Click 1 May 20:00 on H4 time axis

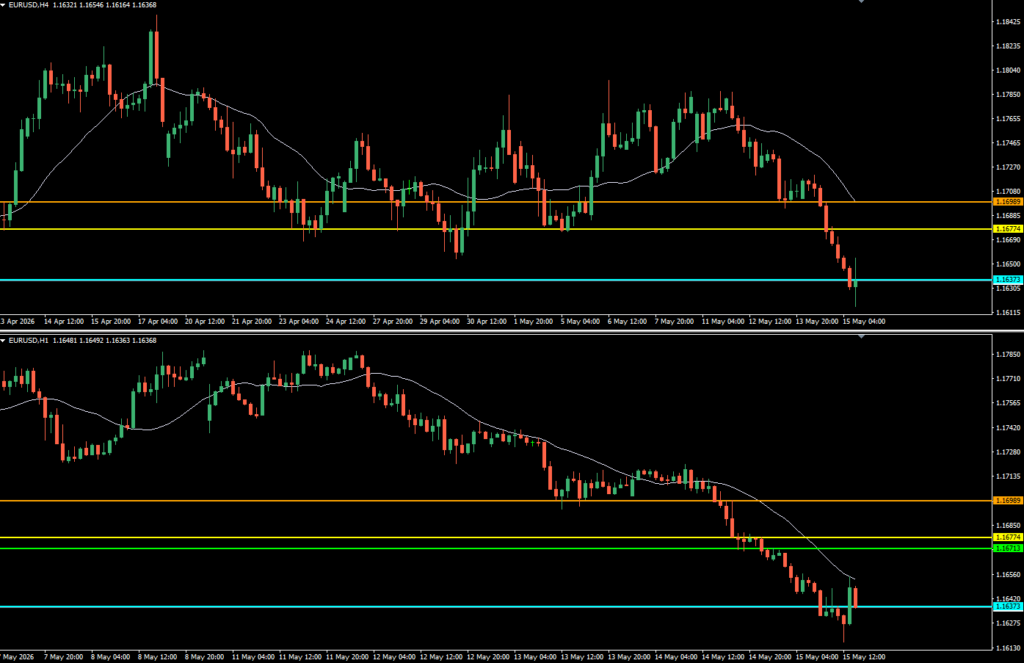click(x=534, y=321)
